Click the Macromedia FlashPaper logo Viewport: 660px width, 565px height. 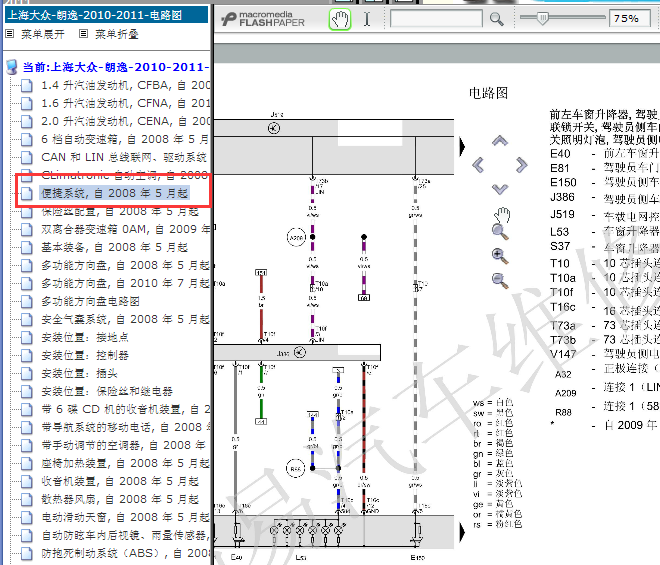click(x=263, y=19)
